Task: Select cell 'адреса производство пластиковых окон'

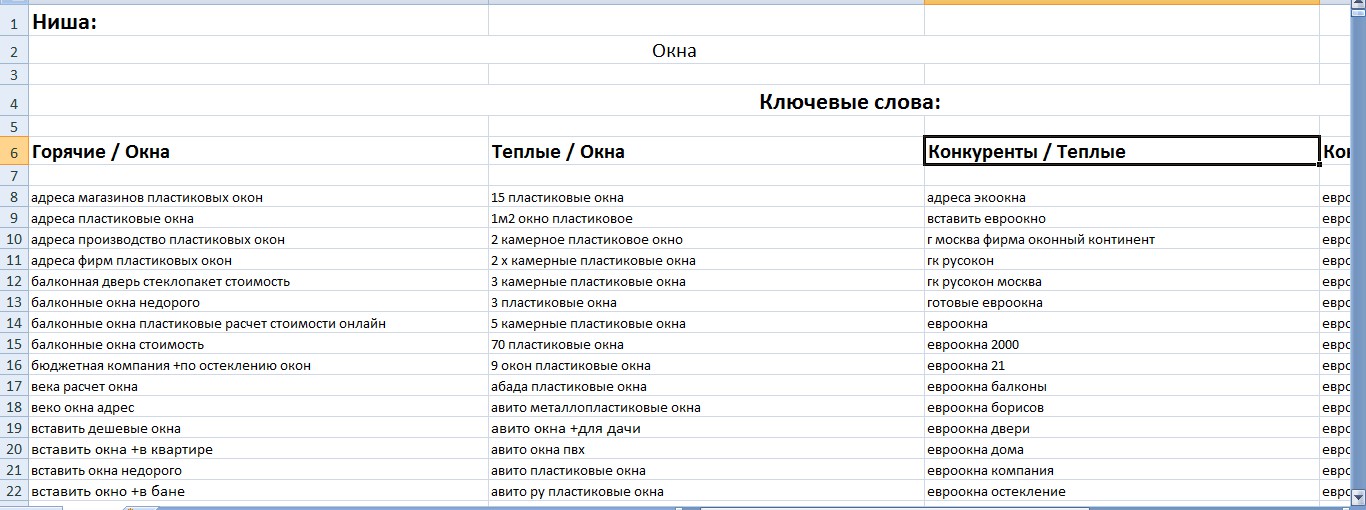Action: pos(259,239)
